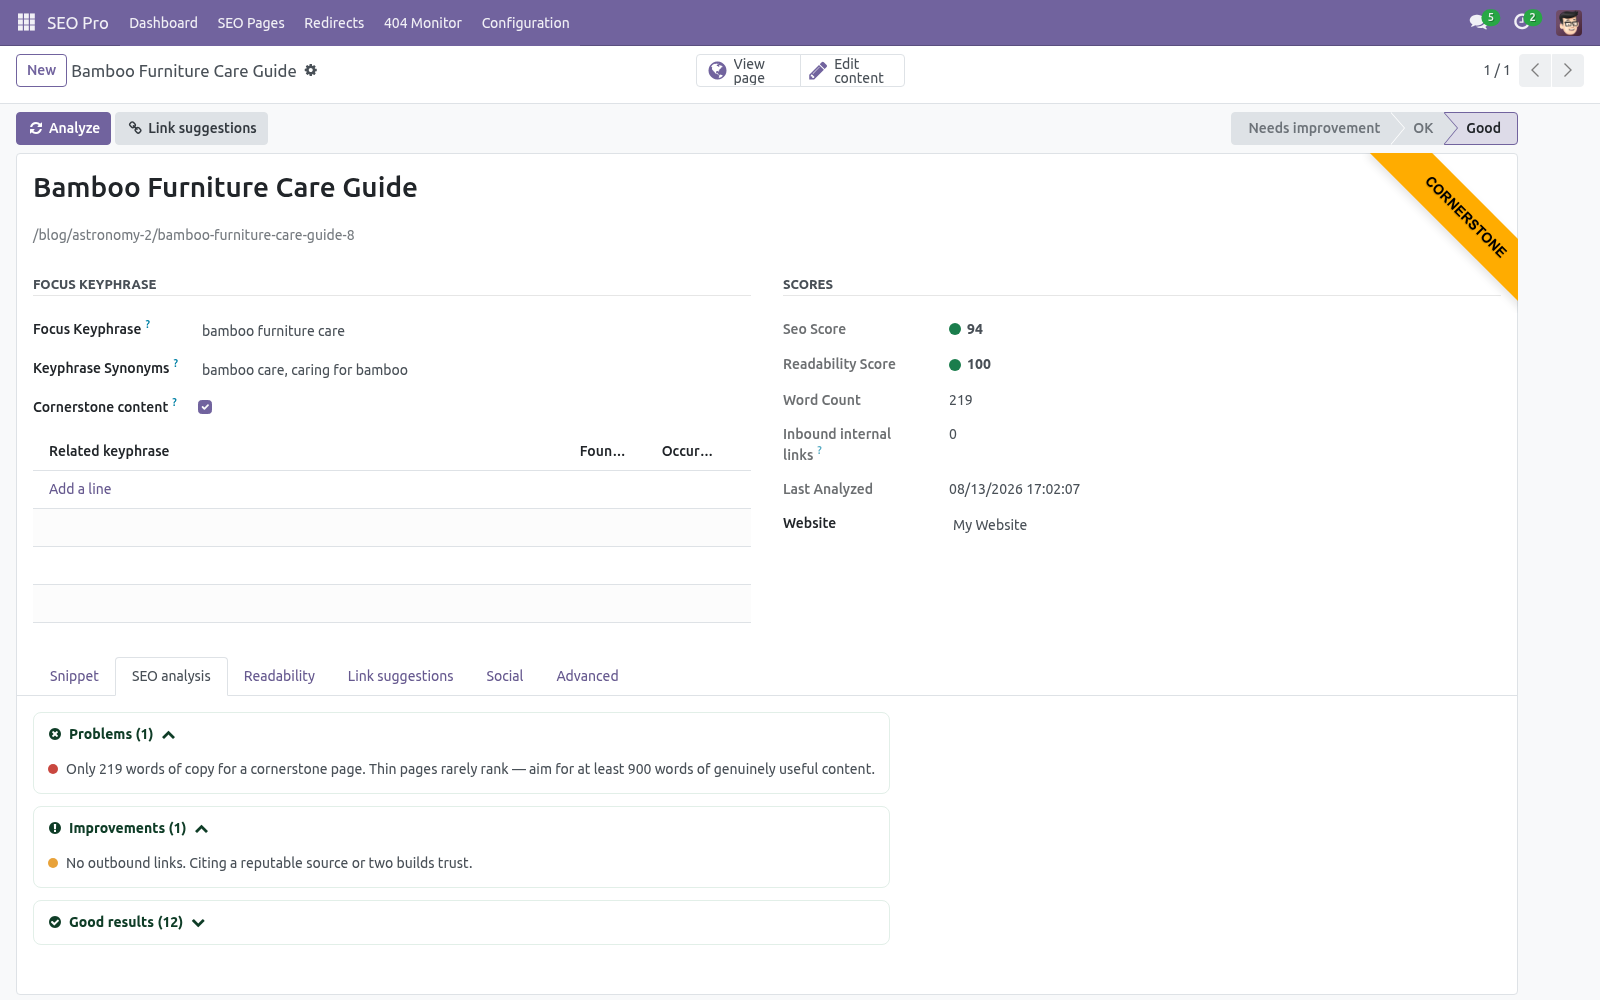
Task: Click the Bamboo Furniture Care Guide title field
Action: [x=225, y=187]
